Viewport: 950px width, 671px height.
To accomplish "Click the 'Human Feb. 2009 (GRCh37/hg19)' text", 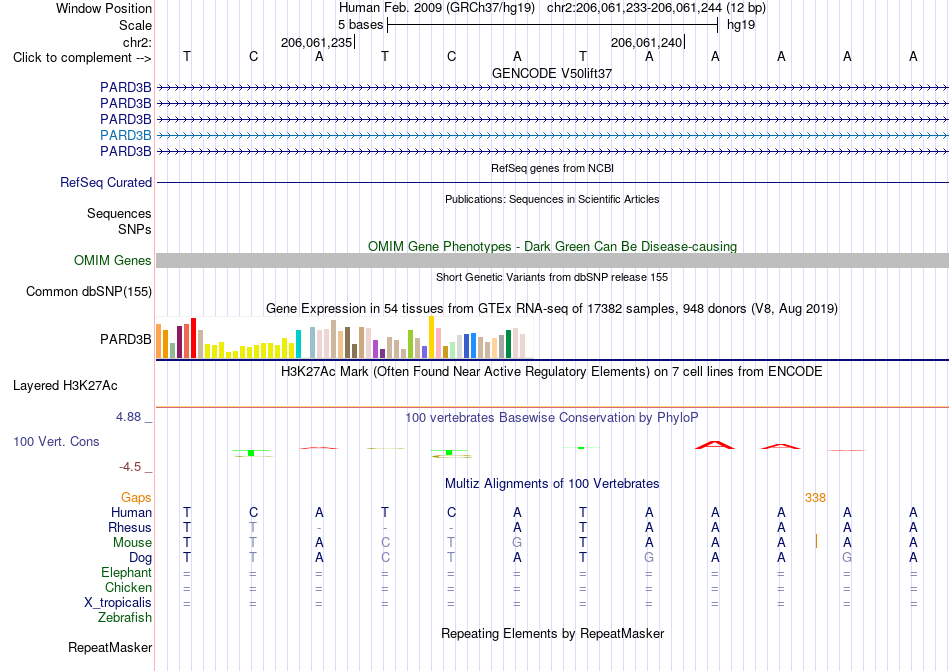I will click(437, 8).
